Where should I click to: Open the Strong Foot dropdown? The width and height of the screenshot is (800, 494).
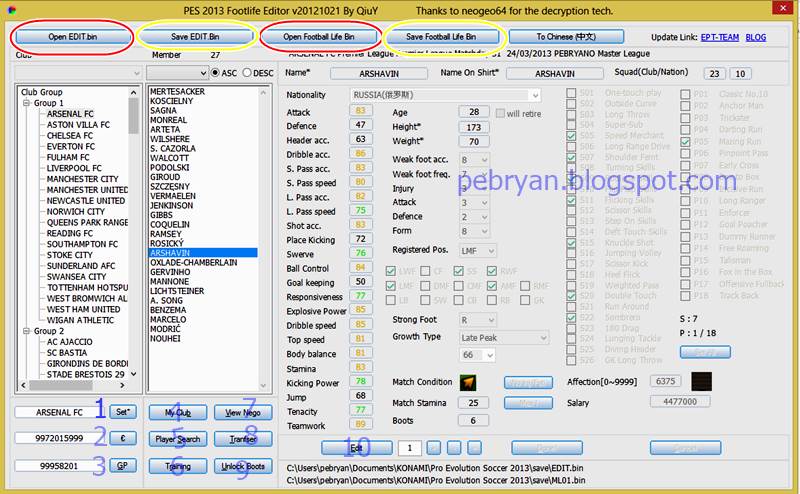click(477, 320)
